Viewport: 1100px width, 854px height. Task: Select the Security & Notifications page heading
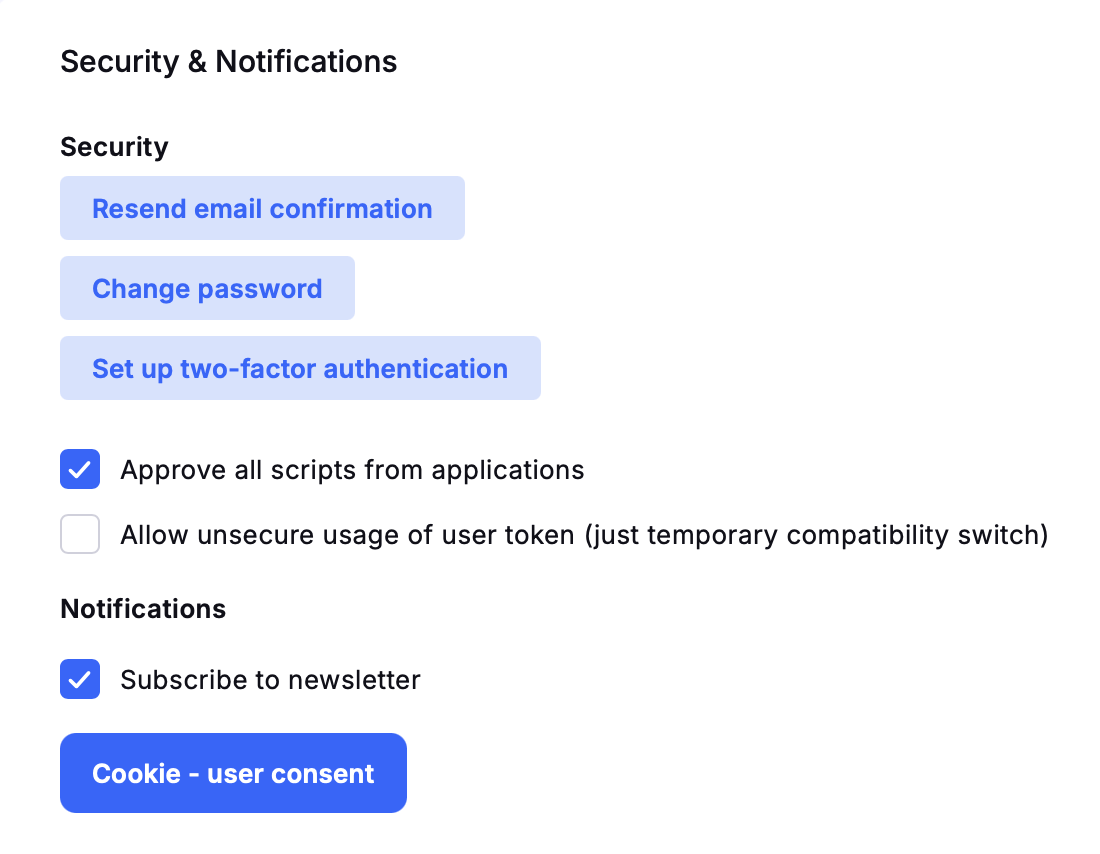[x=229, y=62]
